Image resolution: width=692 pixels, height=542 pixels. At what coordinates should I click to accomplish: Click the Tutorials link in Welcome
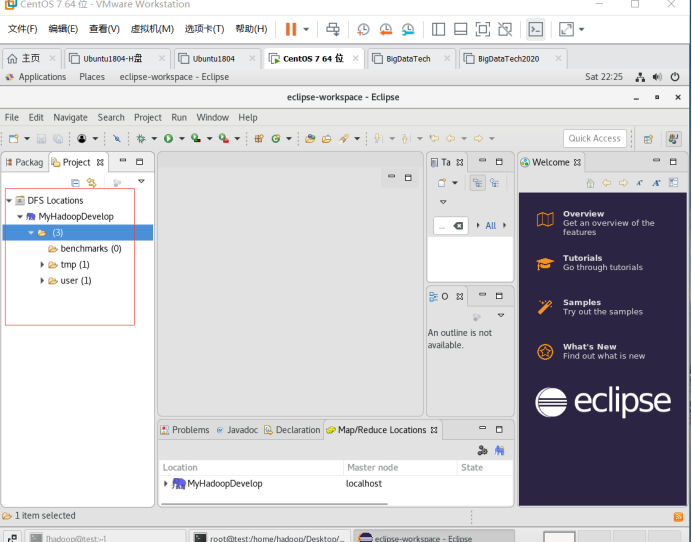pyautogui.click(x=582, y=258)
